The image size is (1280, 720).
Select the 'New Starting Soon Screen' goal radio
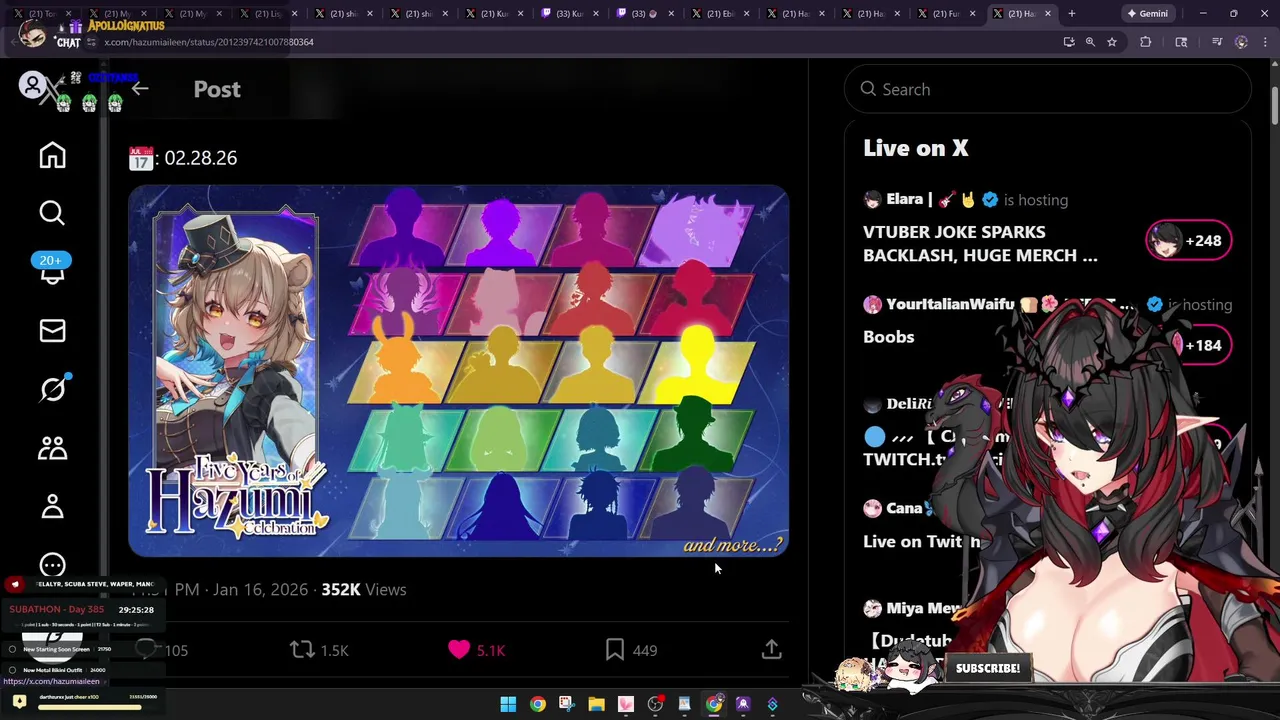12,649
